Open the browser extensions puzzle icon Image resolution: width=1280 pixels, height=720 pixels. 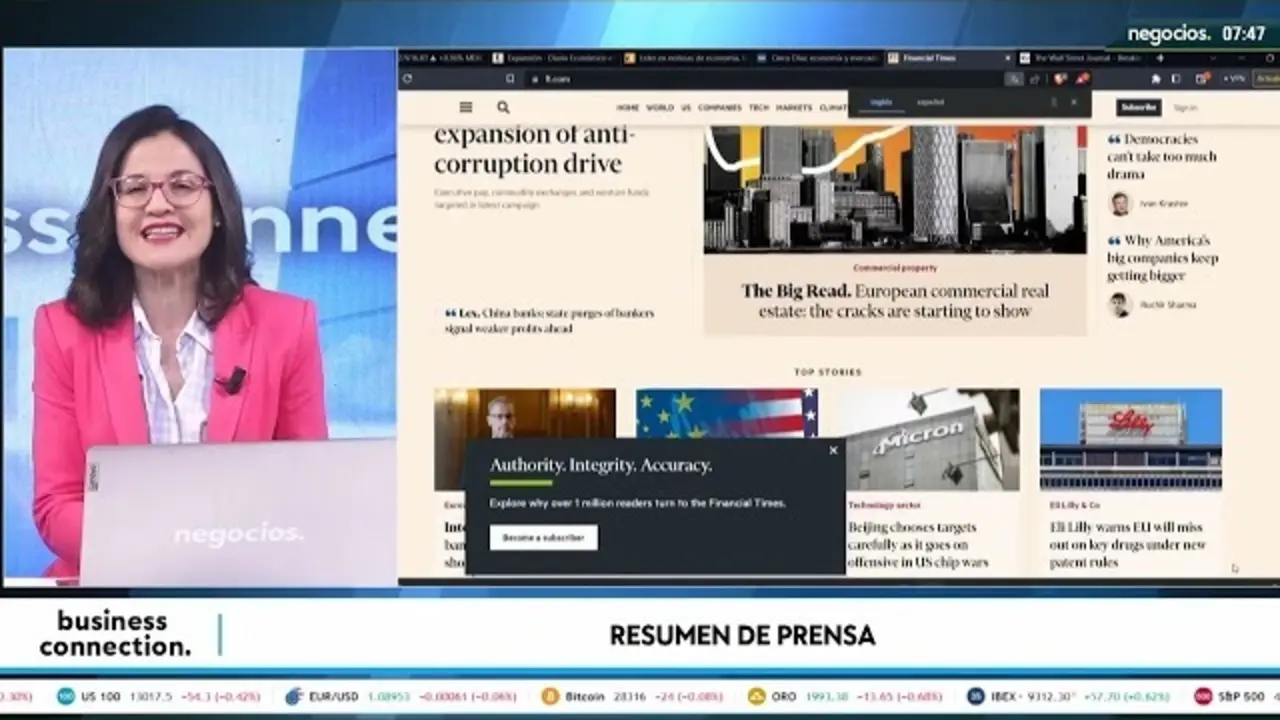[1156, 79]
